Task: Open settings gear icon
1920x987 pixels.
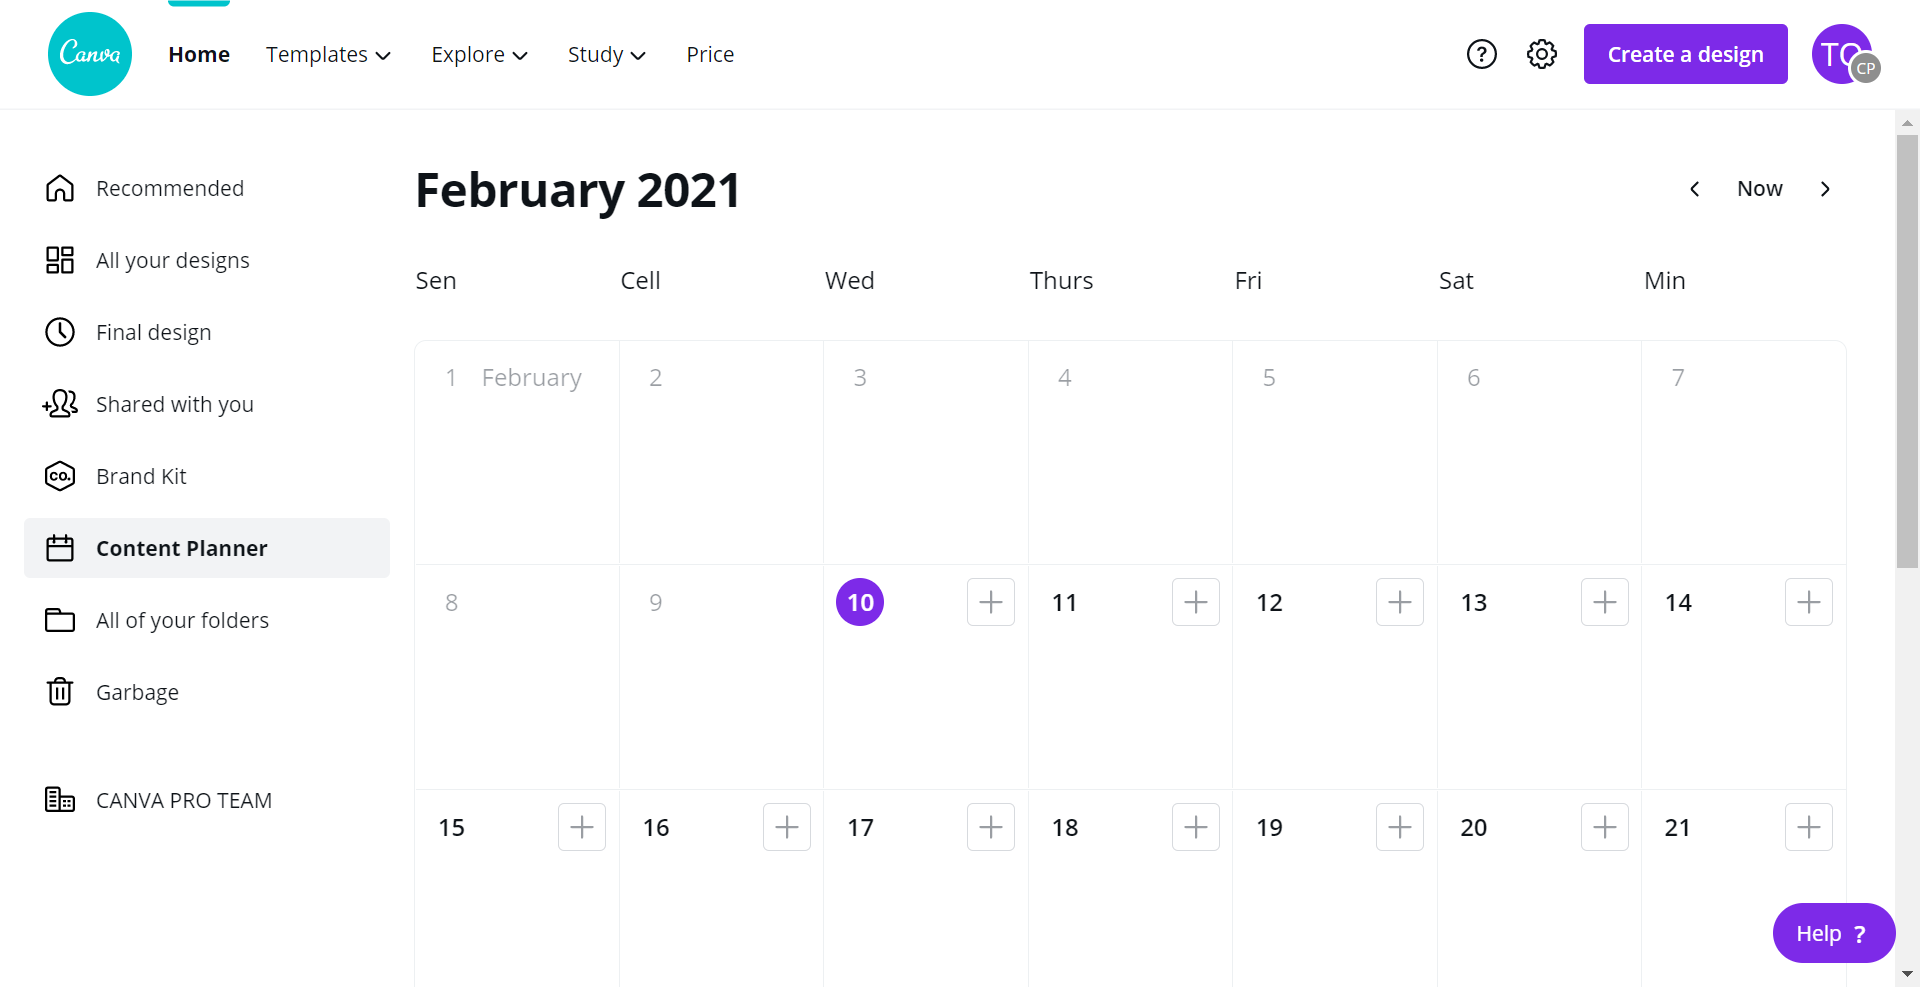Action: coord(1541,54)
